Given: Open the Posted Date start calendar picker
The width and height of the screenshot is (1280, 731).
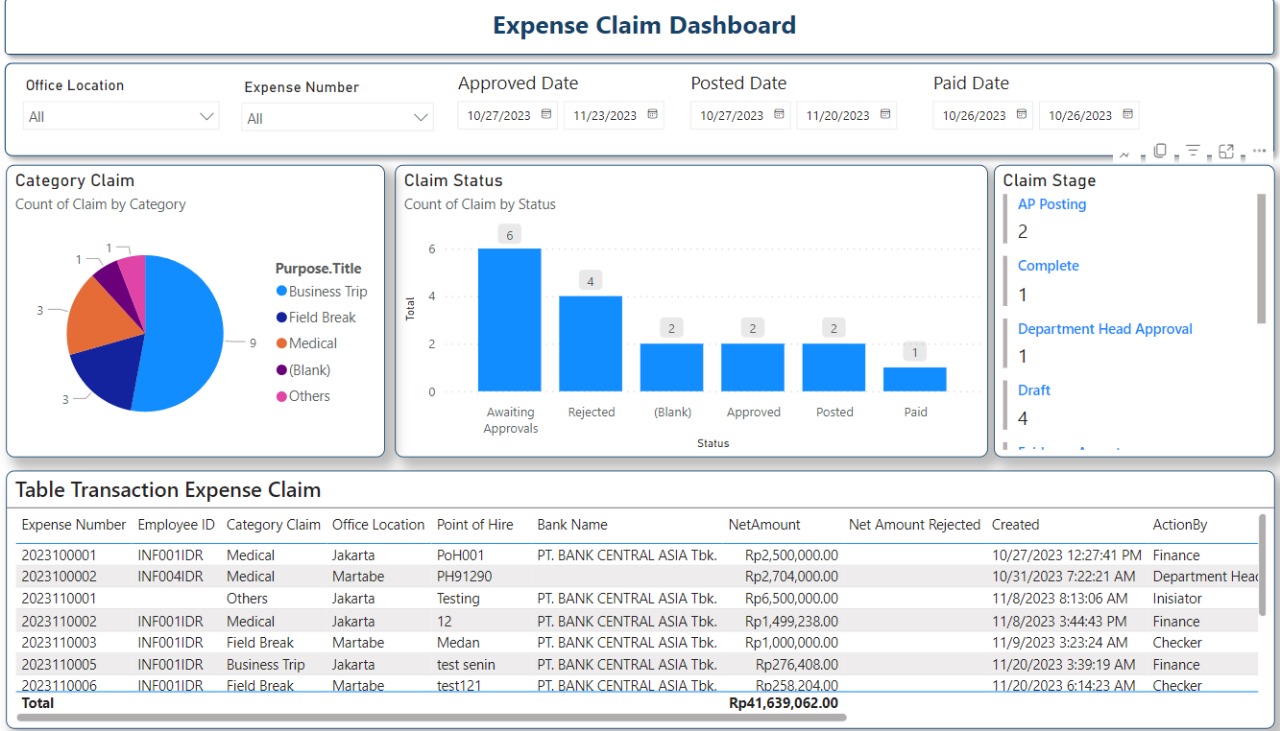Looking at the screenshot, I should tap(779, 114).
